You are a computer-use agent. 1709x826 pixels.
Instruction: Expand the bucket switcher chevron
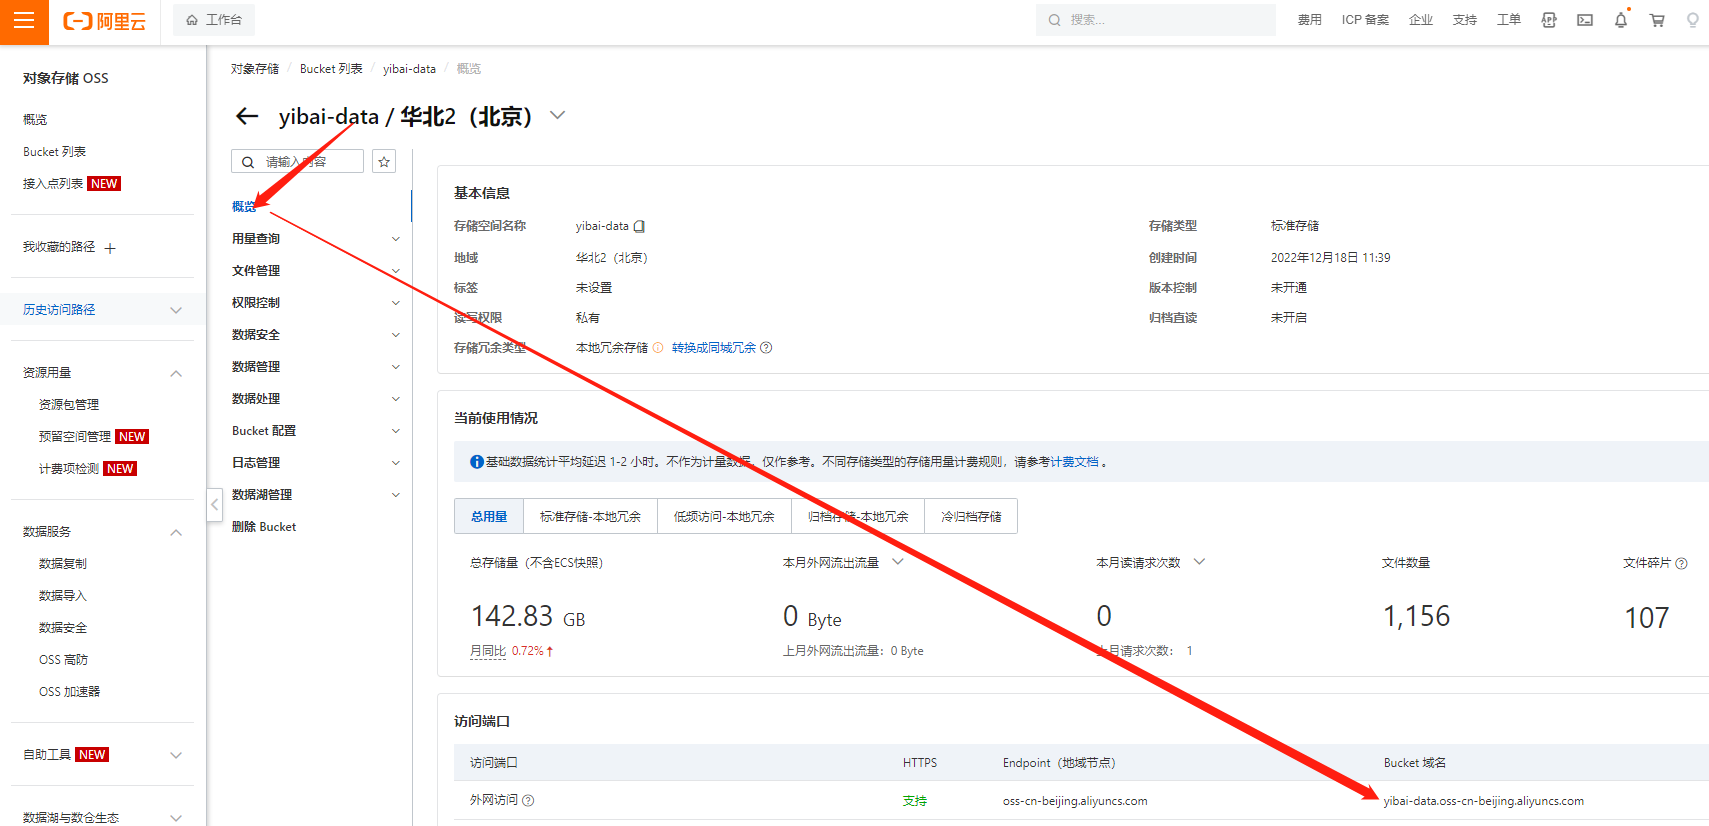(558, 116)
